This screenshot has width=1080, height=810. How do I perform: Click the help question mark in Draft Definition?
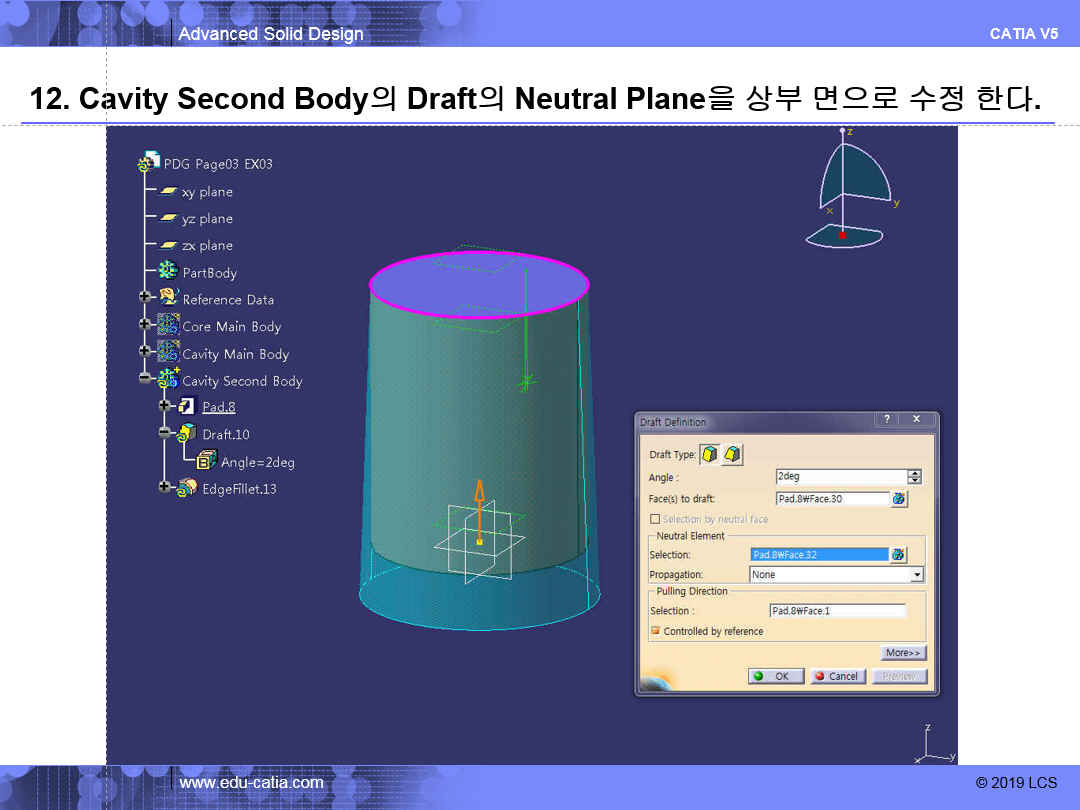coord(886,421)
